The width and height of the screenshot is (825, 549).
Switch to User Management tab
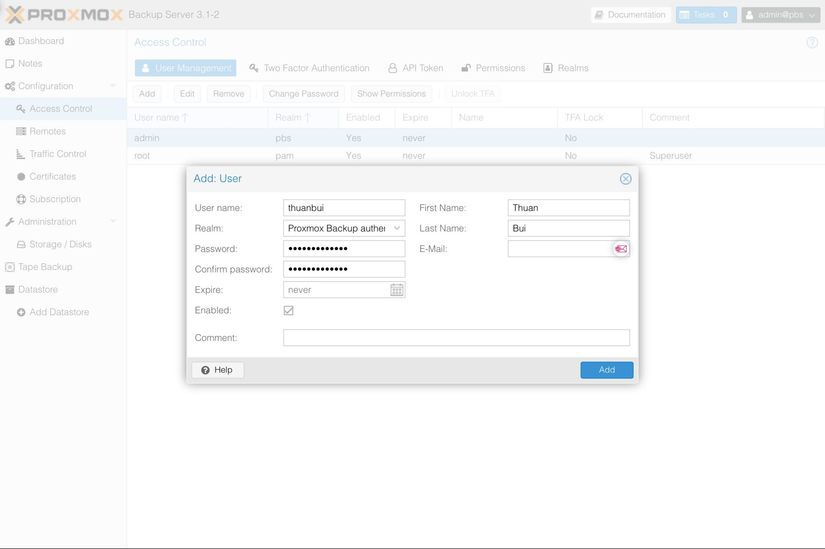coord(185,68)
